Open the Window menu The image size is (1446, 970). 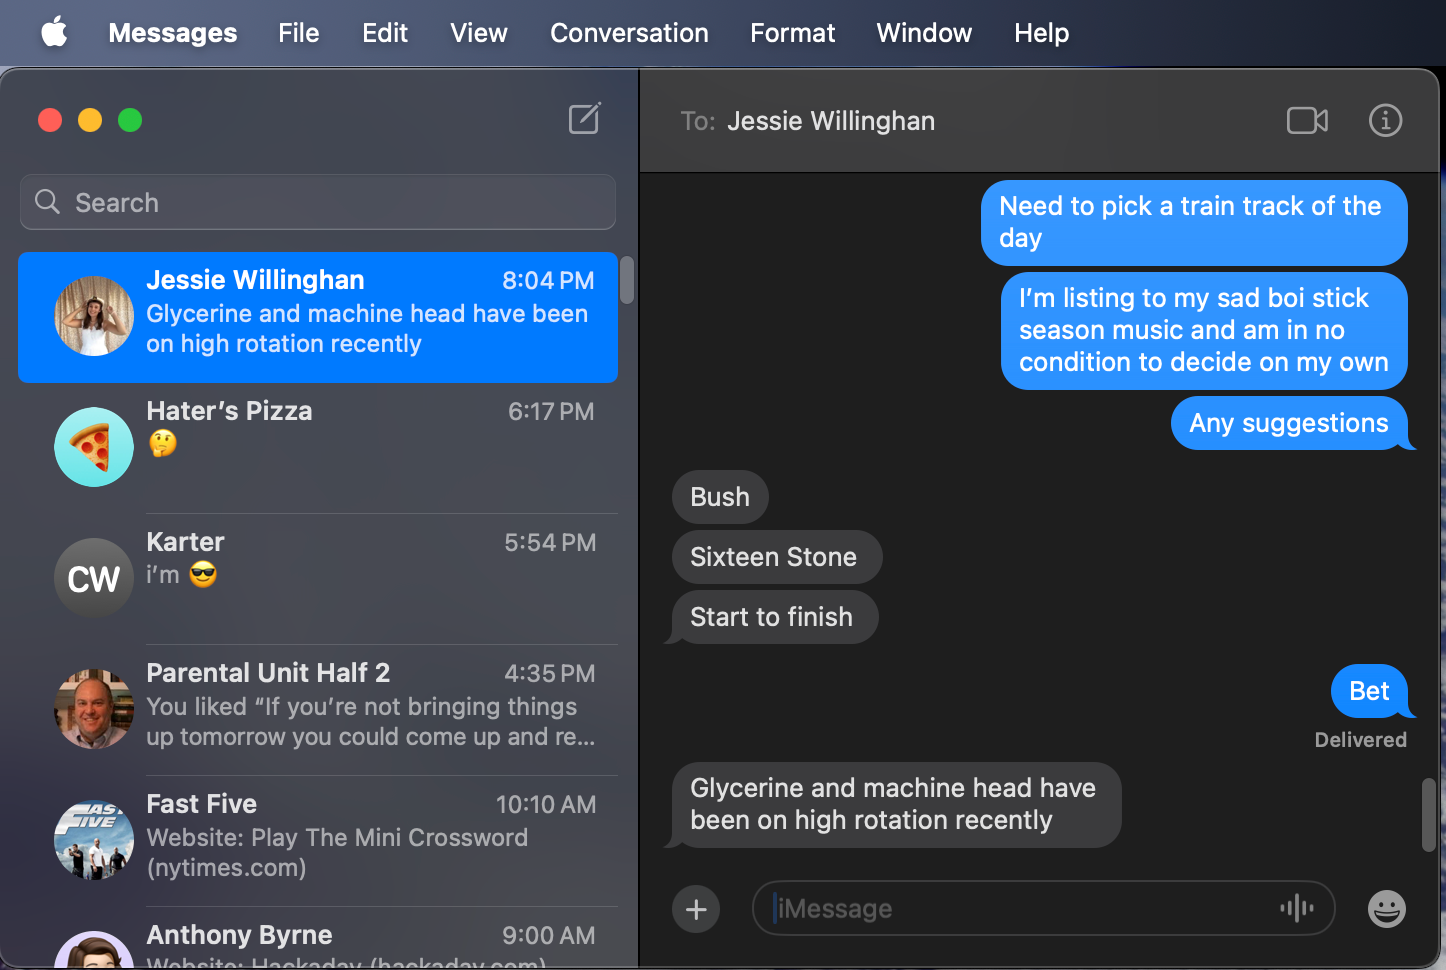[x=924, y=33]
